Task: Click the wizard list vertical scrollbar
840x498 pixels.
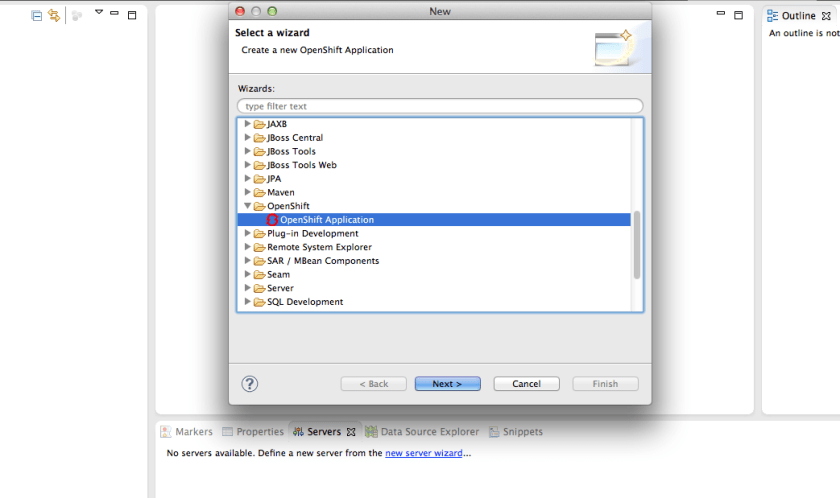Action: pos(637,245)
